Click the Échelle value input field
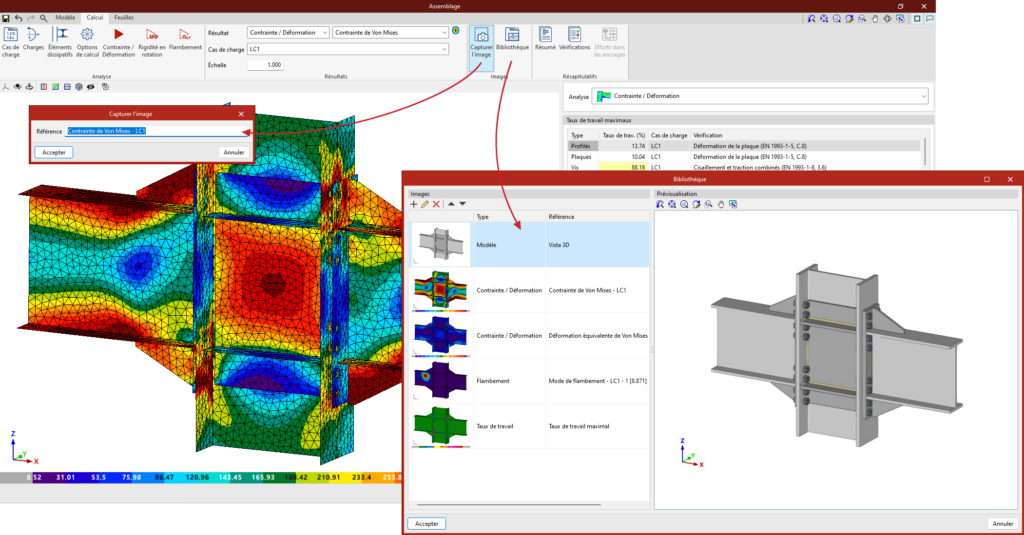Image resolution: width=1024 pixels, height=535 pixels. coord(265,64)
